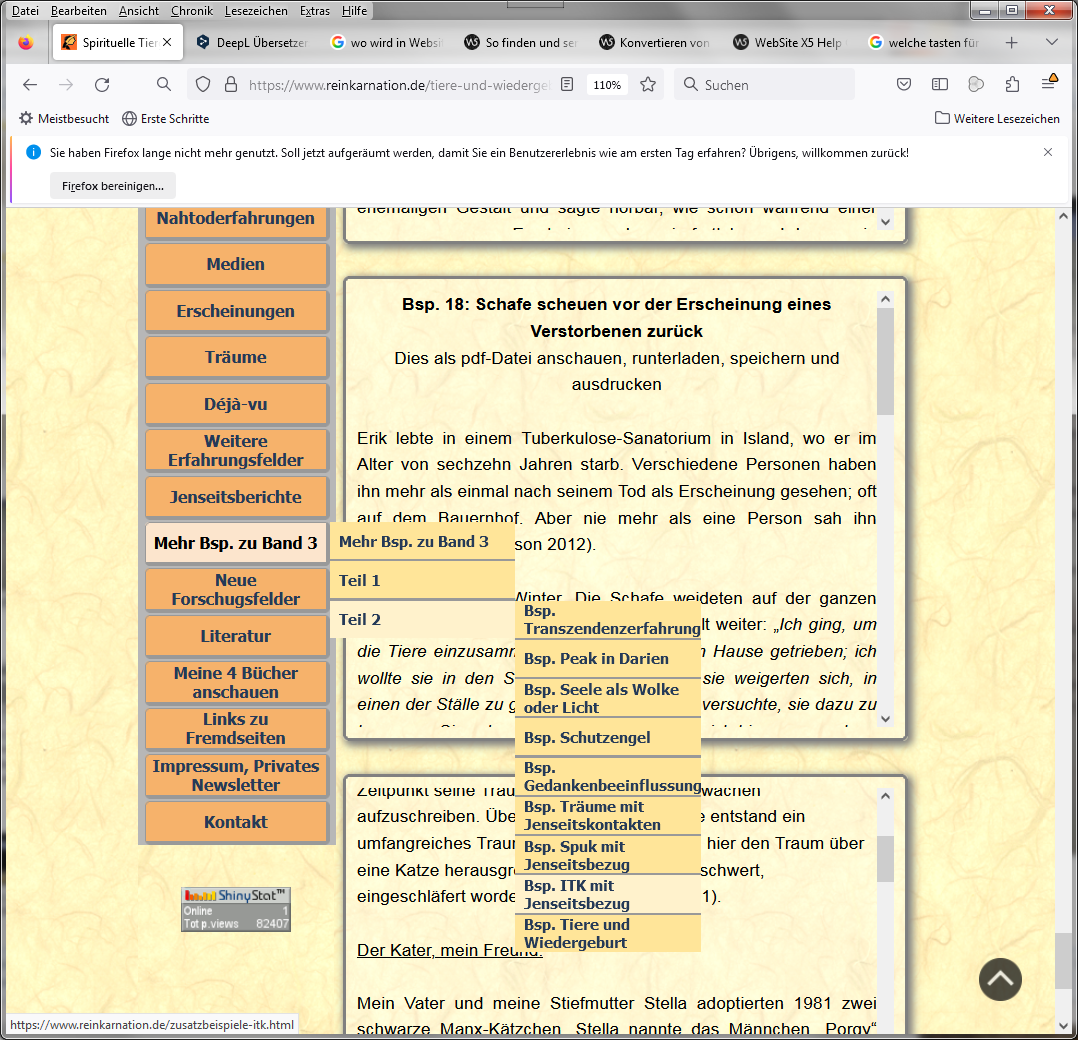Toggle reader view in the address bar

(567, 85)
